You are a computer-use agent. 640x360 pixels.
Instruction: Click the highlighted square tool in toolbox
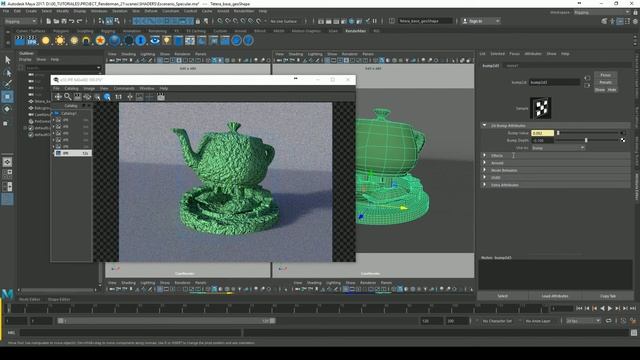coord(7,97)
